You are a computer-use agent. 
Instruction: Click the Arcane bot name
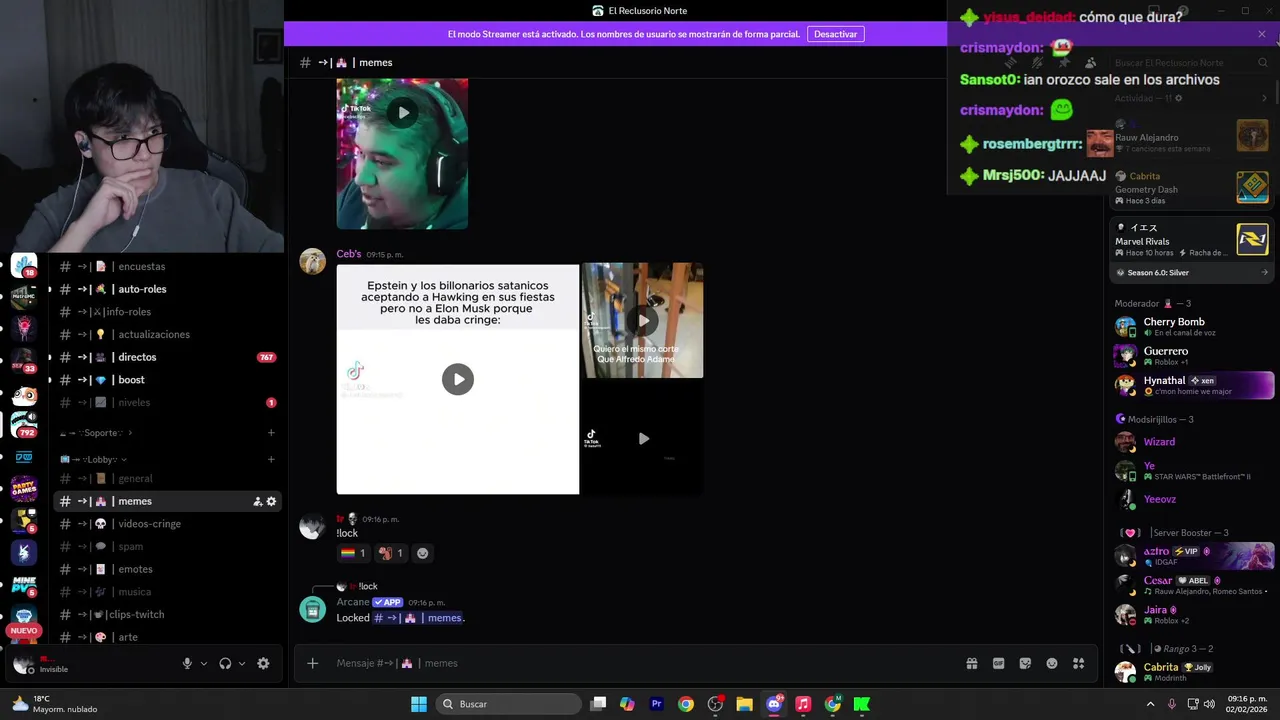353,602
